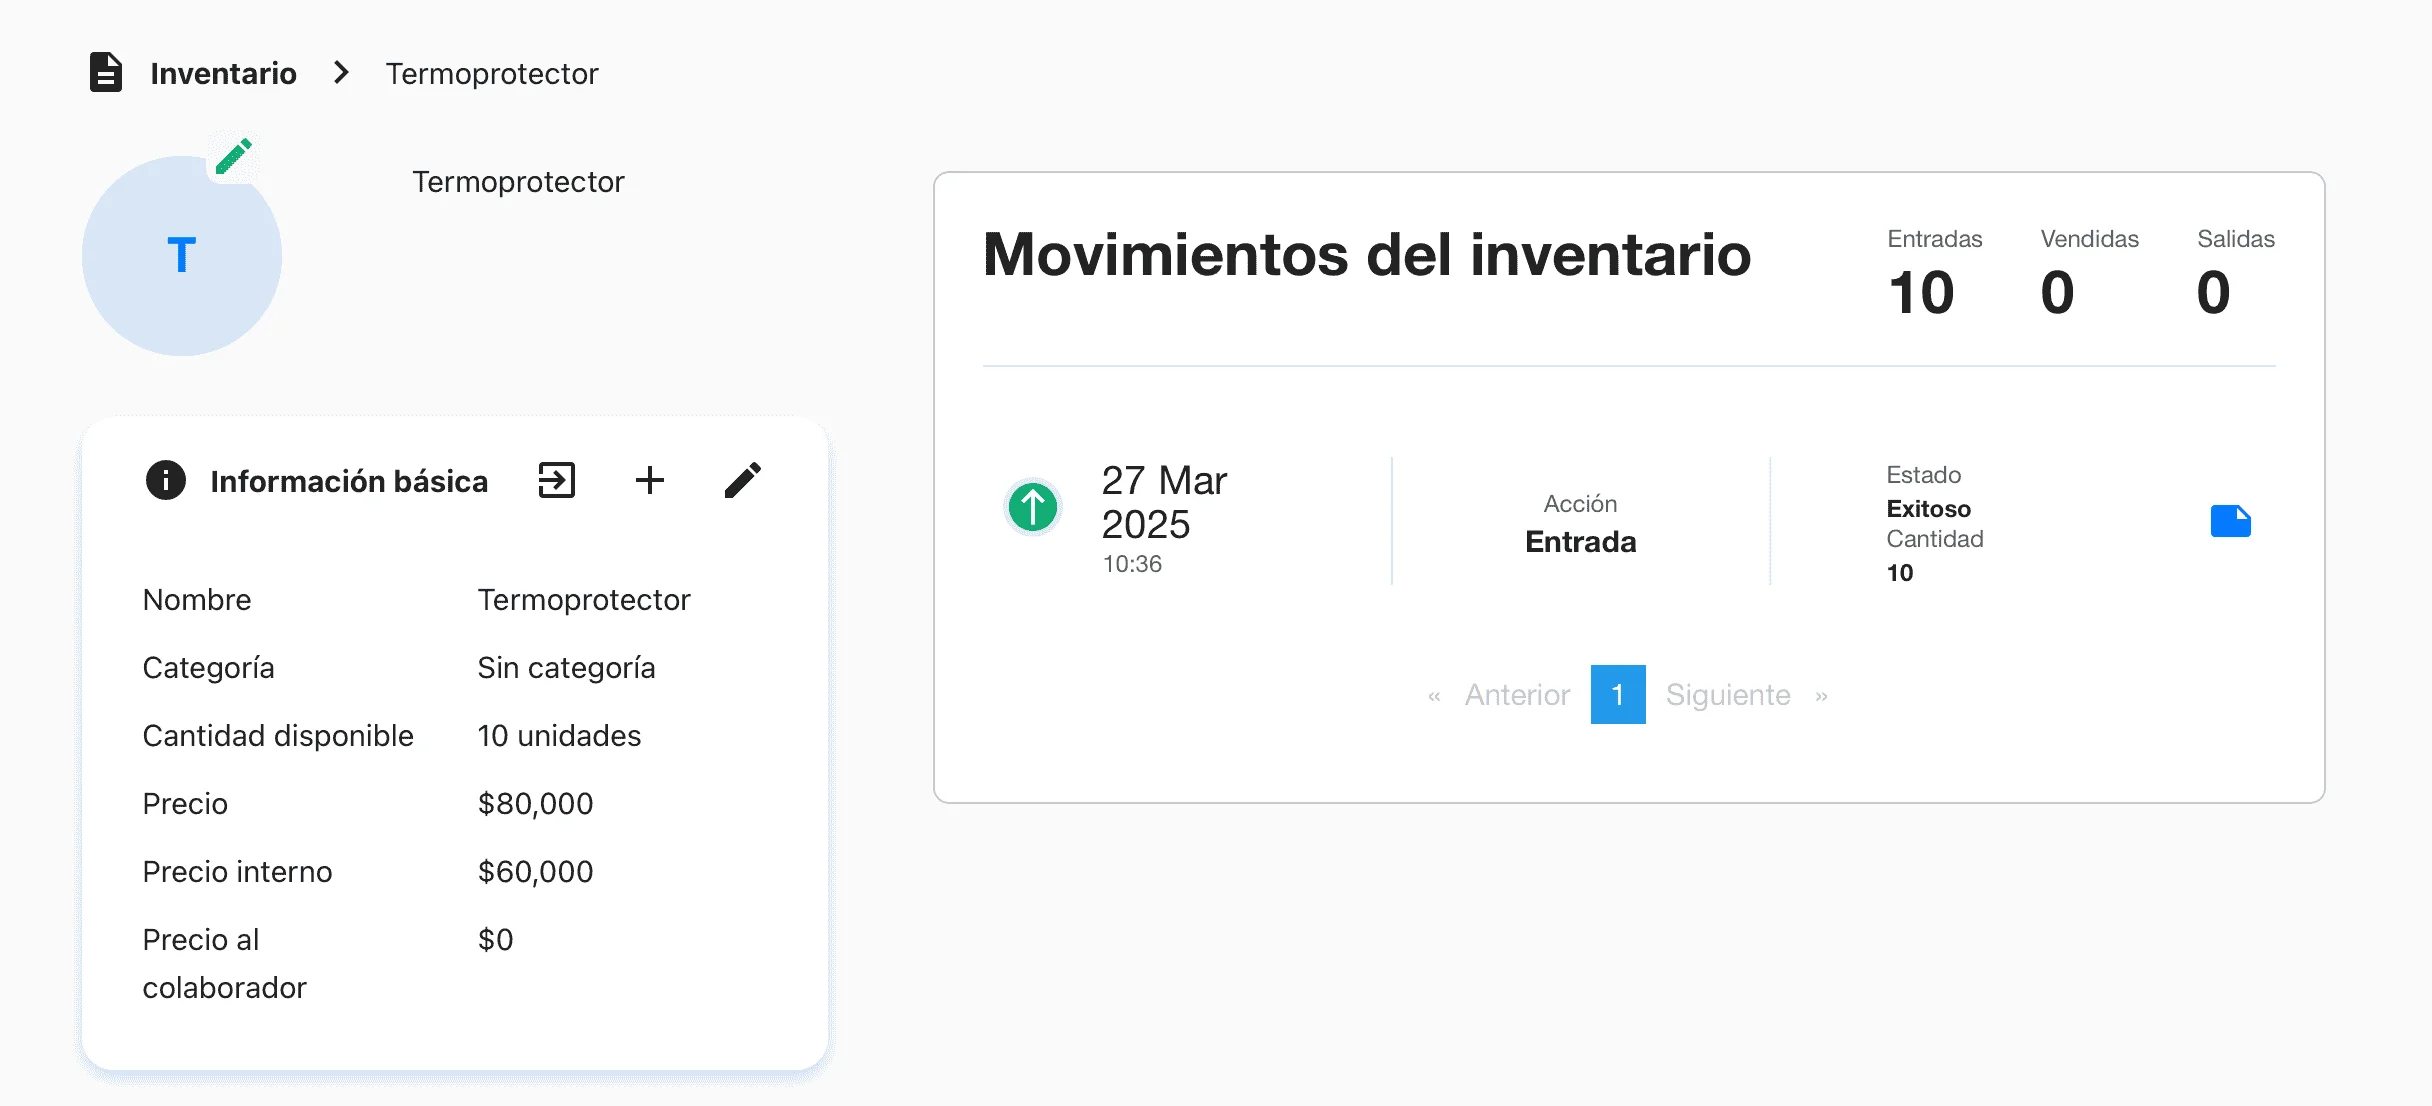Open the Inventario breadcrumb link
The height and width of the screenshot is (1106, 2432).
[x=223, y=72]
